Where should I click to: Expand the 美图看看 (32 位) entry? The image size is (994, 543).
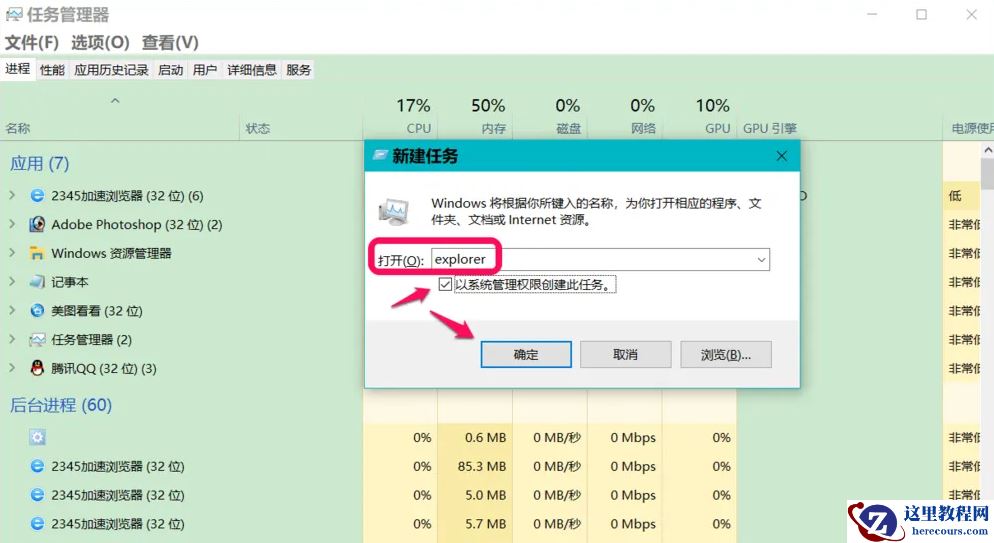(12, 310)
